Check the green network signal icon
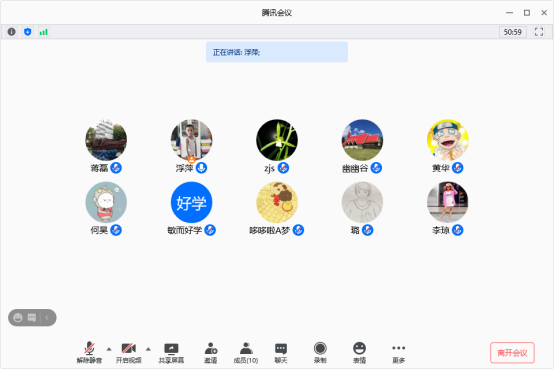 [x=43, y=32]
